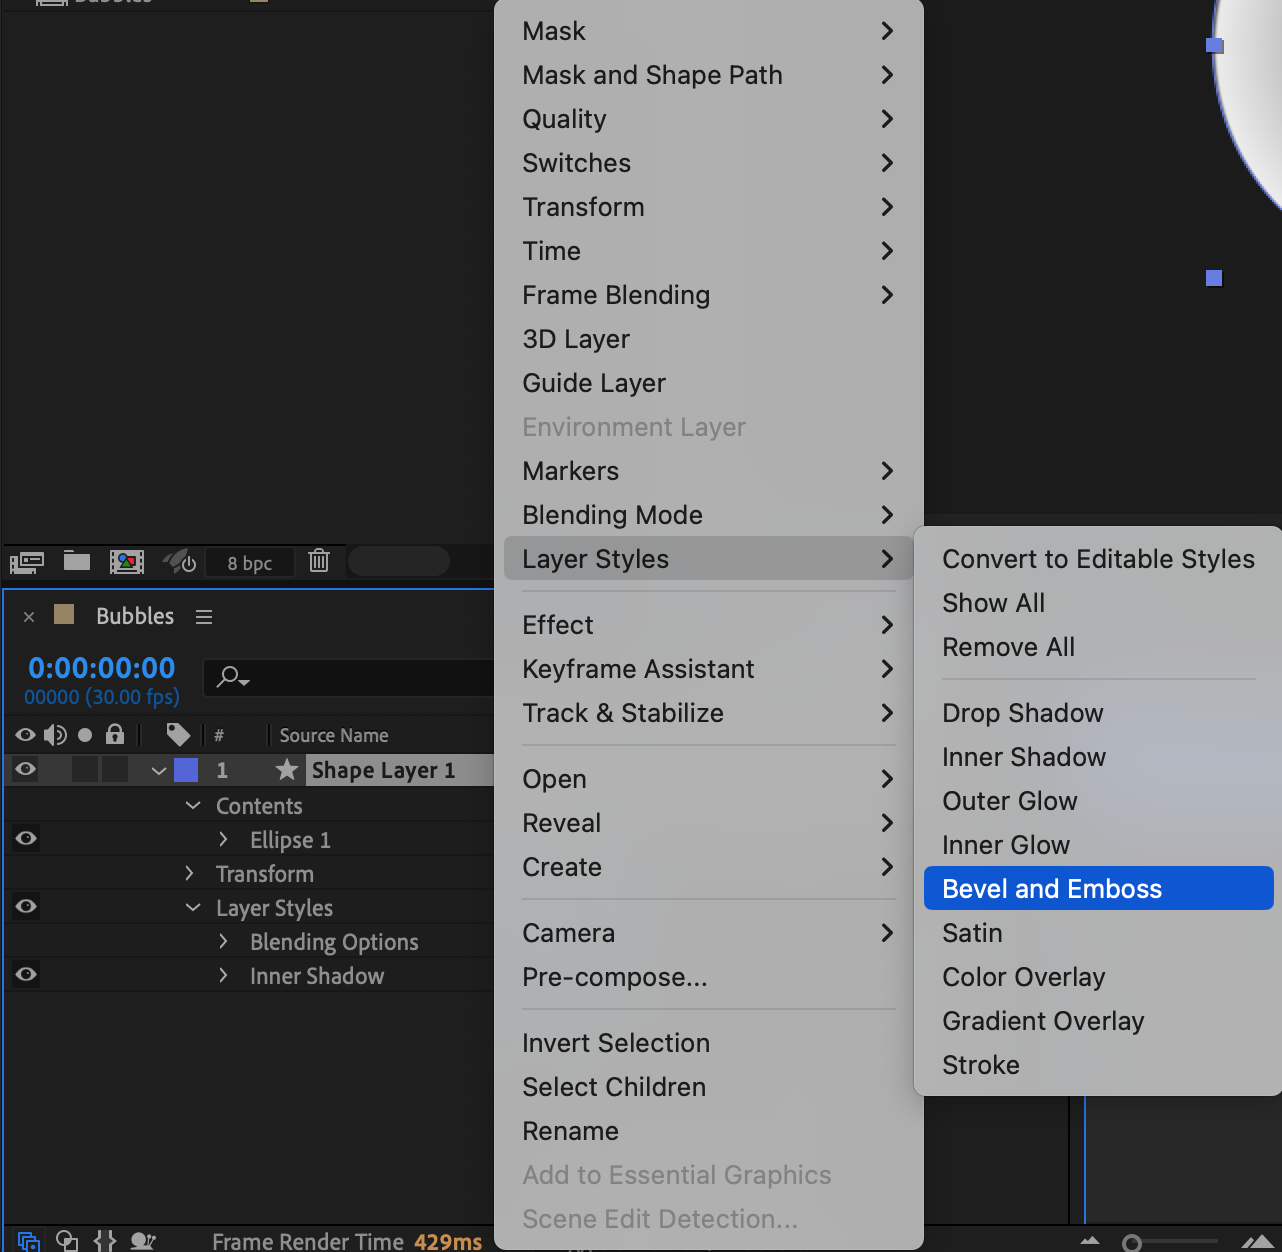The width and height of the screenshot is (1282, 1252).
Task: Open the Bubbles timeline panel menu
Action: click(204, 617)
